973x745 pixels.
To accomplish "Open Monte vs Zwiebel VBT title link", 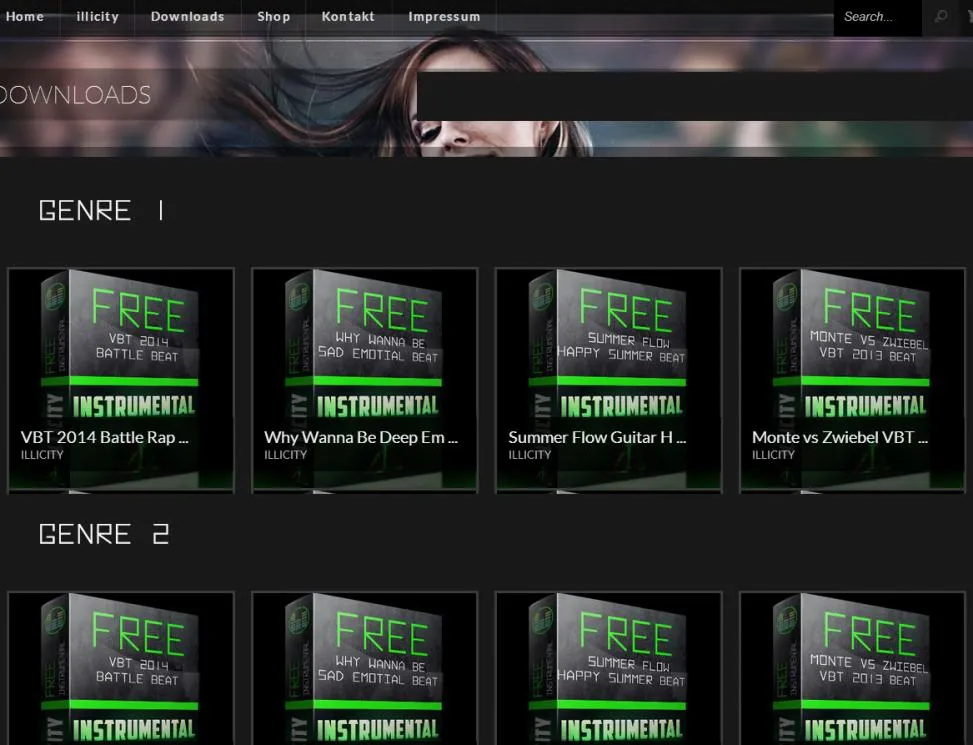I will [x=840, y=437].
